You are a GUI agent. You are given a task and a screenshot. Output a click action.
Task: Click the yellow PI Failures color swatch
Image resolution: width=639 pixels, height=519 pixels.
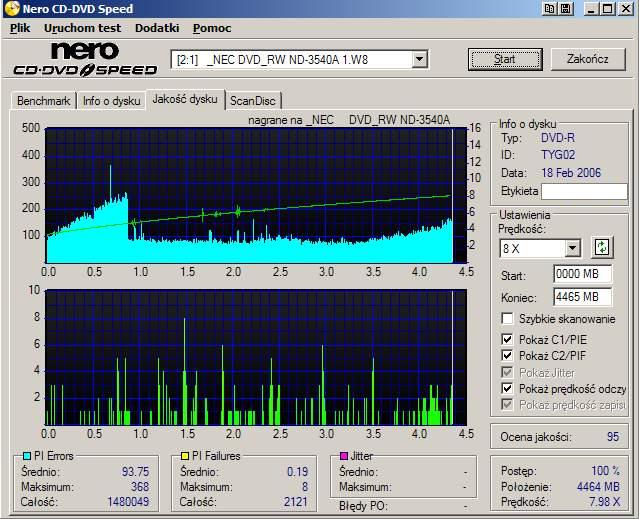coord(185,456)
